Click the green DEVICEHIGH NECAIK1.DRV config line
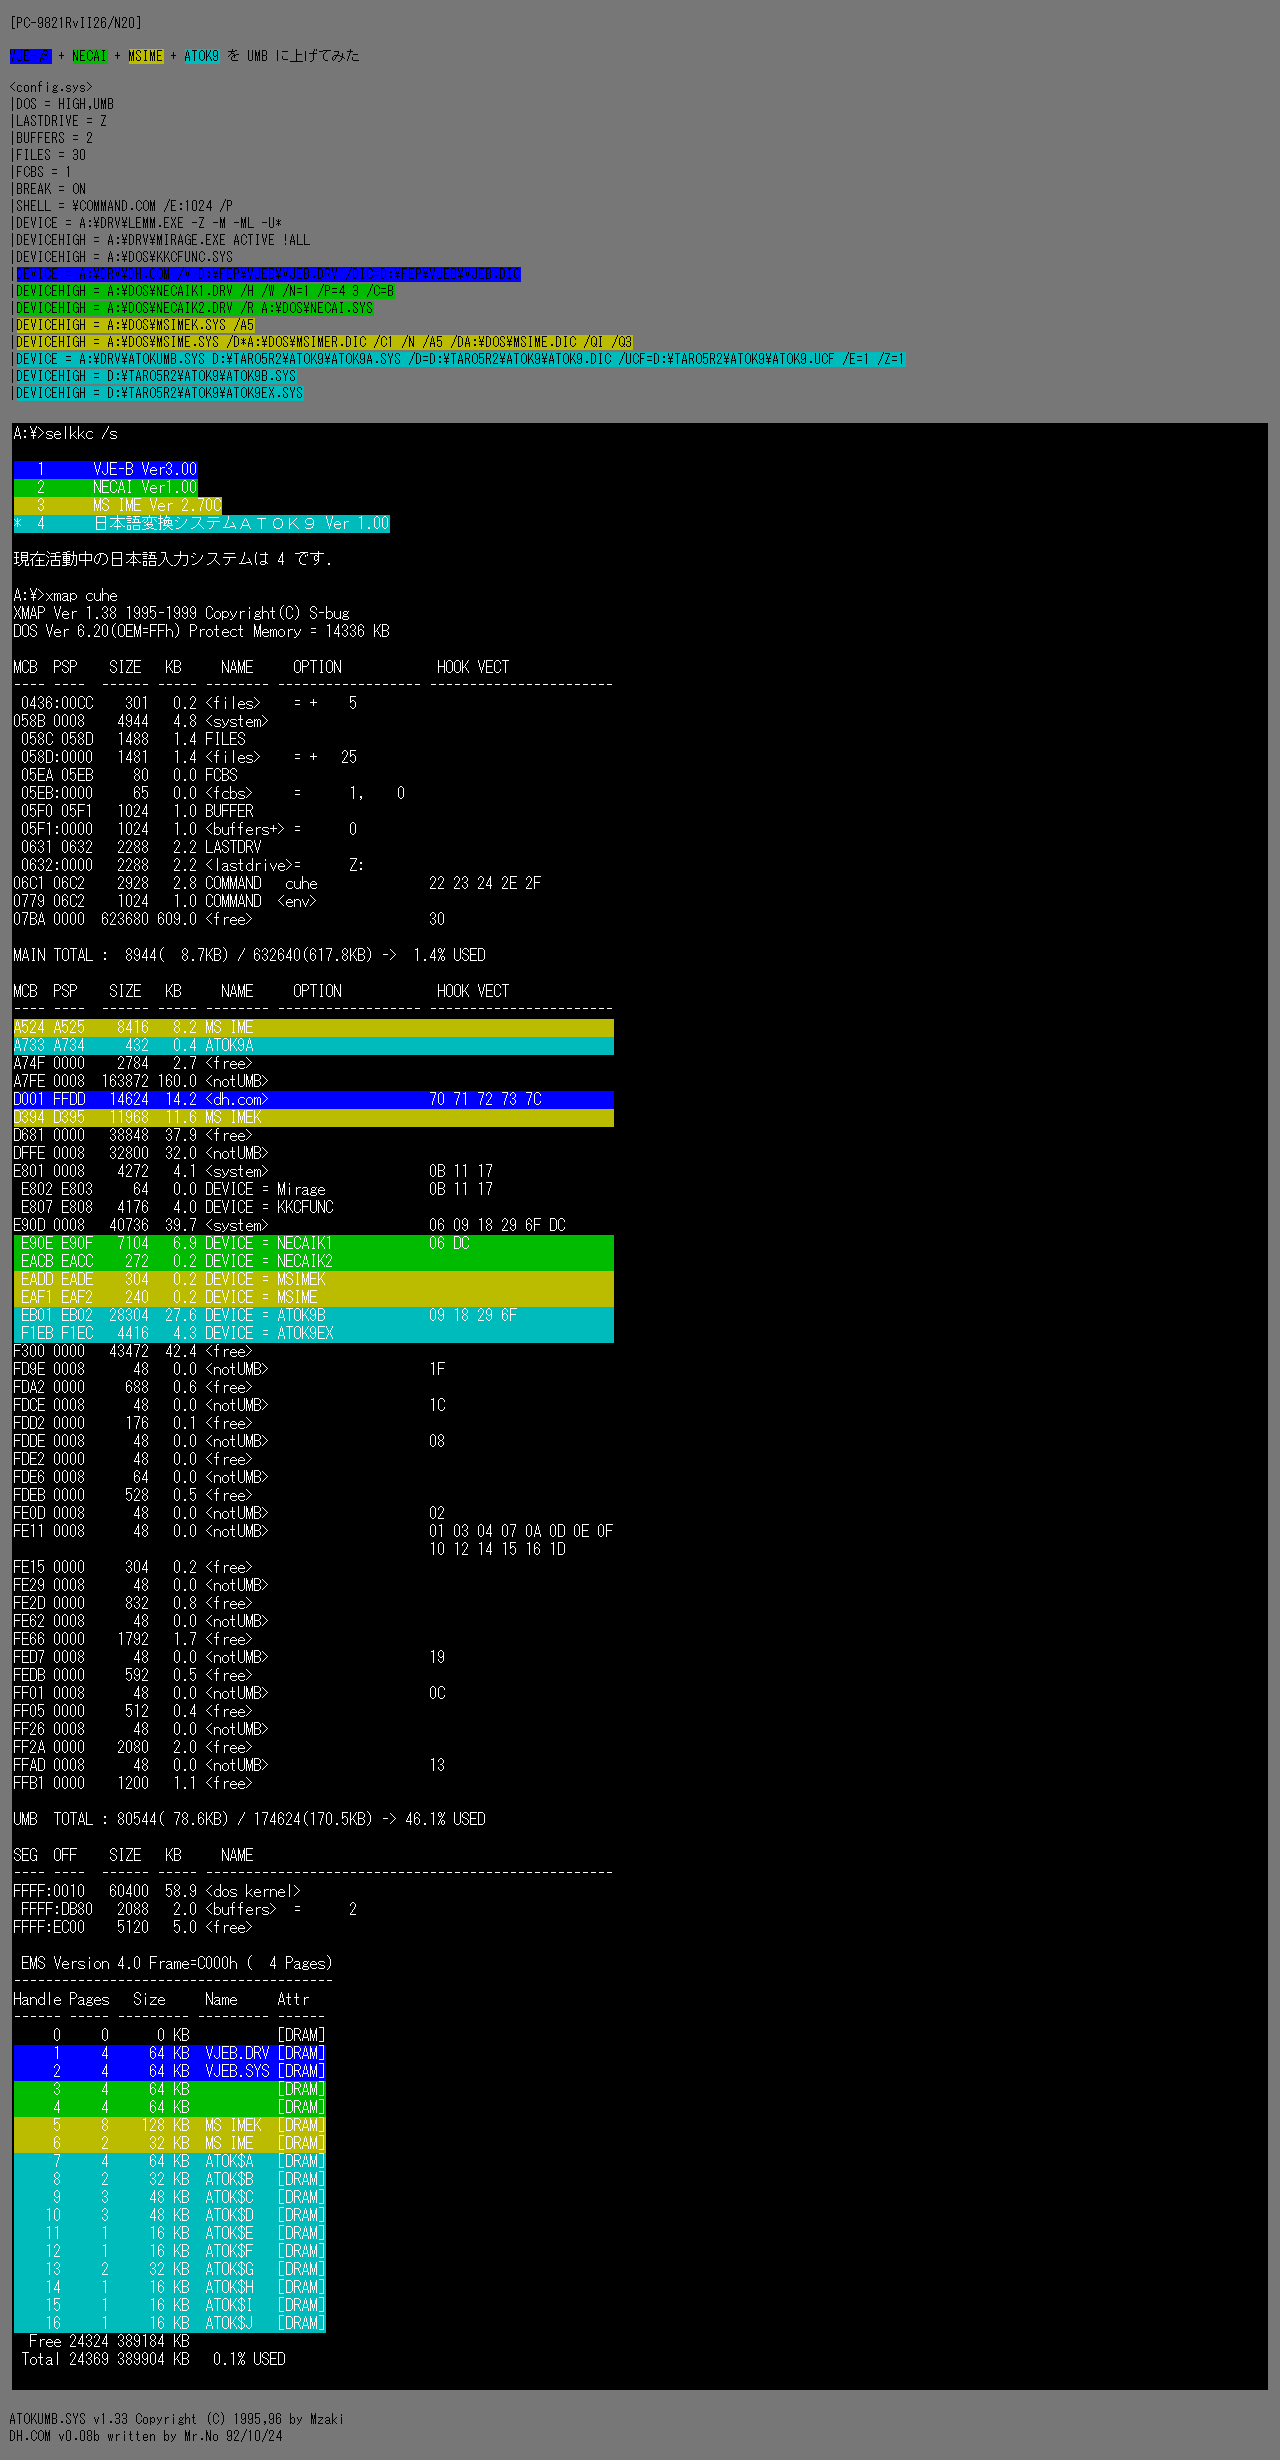 [205, 291]
